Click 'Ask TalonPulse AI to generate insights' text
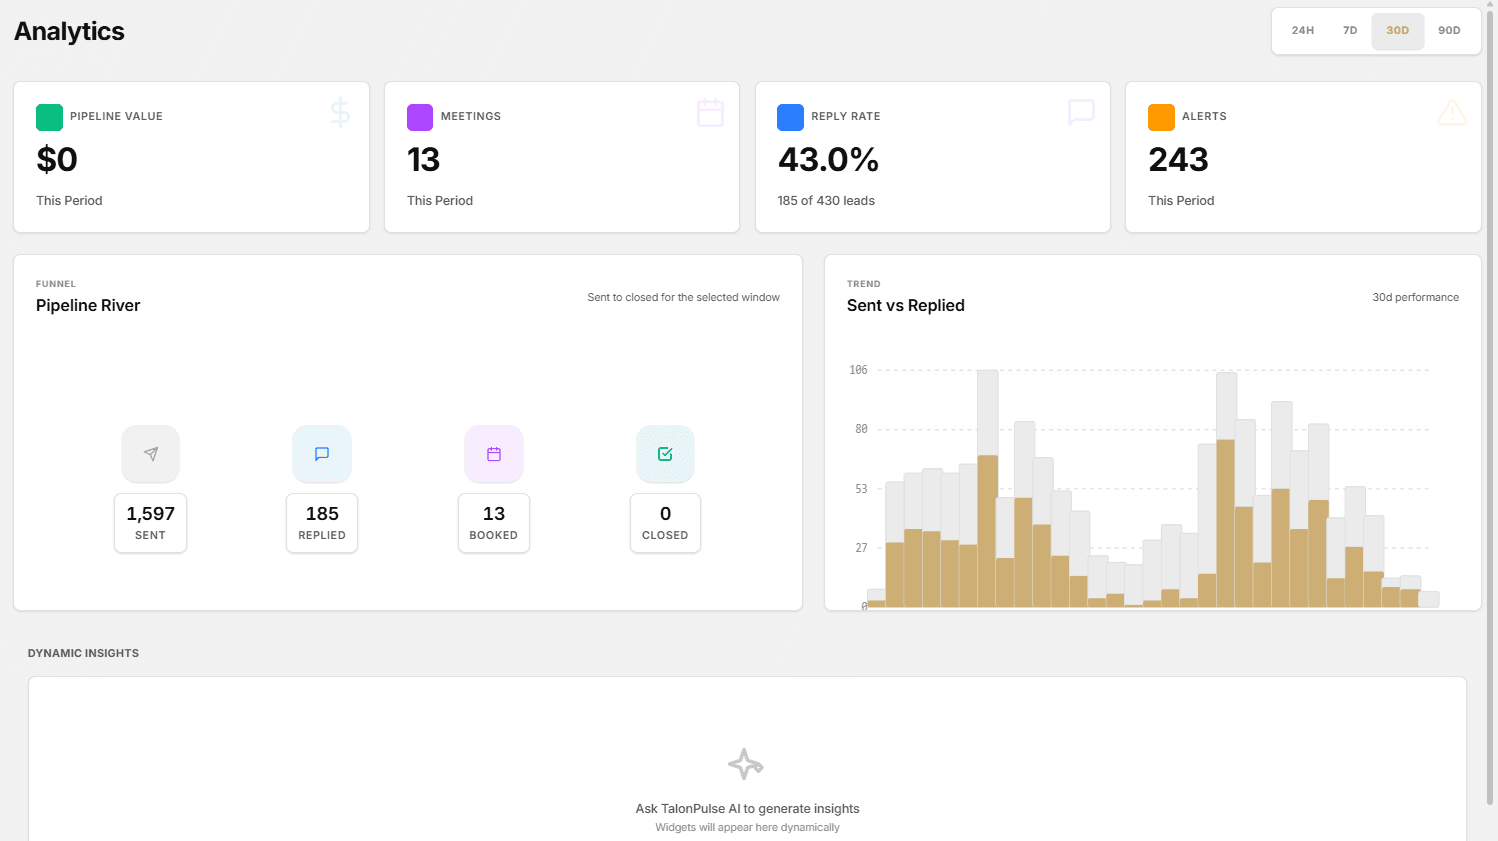Screen dimensions: 1498x841 (x=747, y=809)
